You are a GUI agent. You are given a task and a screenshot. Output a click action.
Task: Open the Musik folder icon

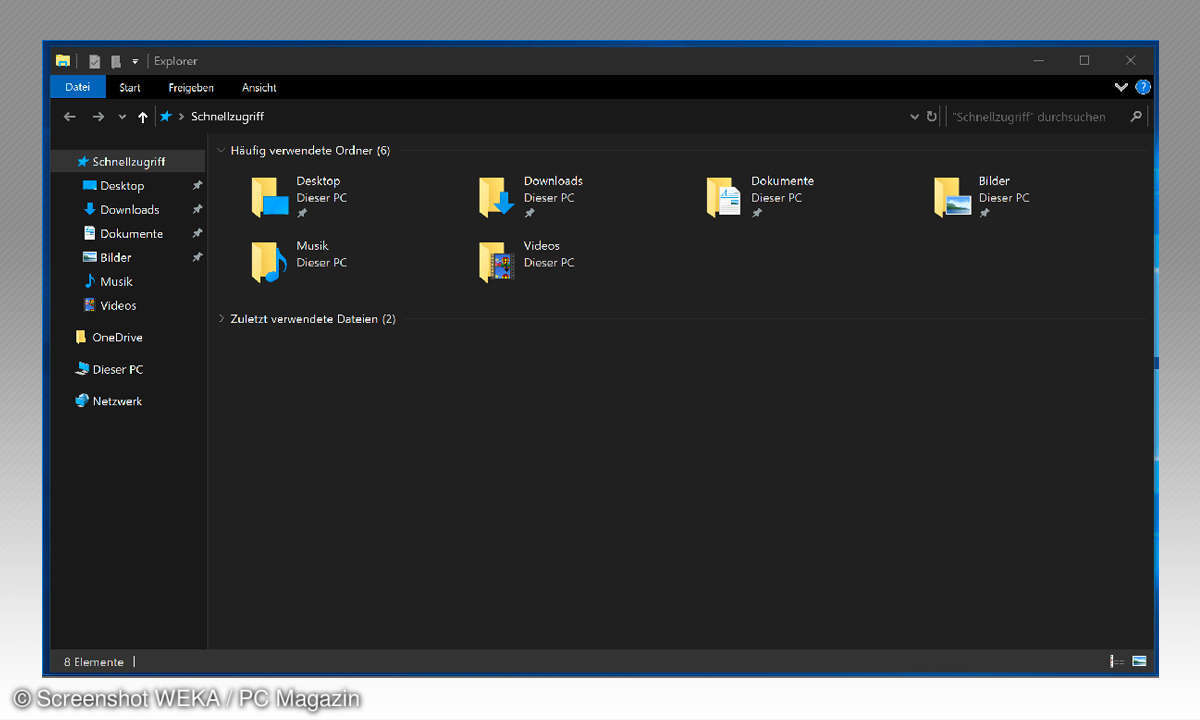coord(269,262)
